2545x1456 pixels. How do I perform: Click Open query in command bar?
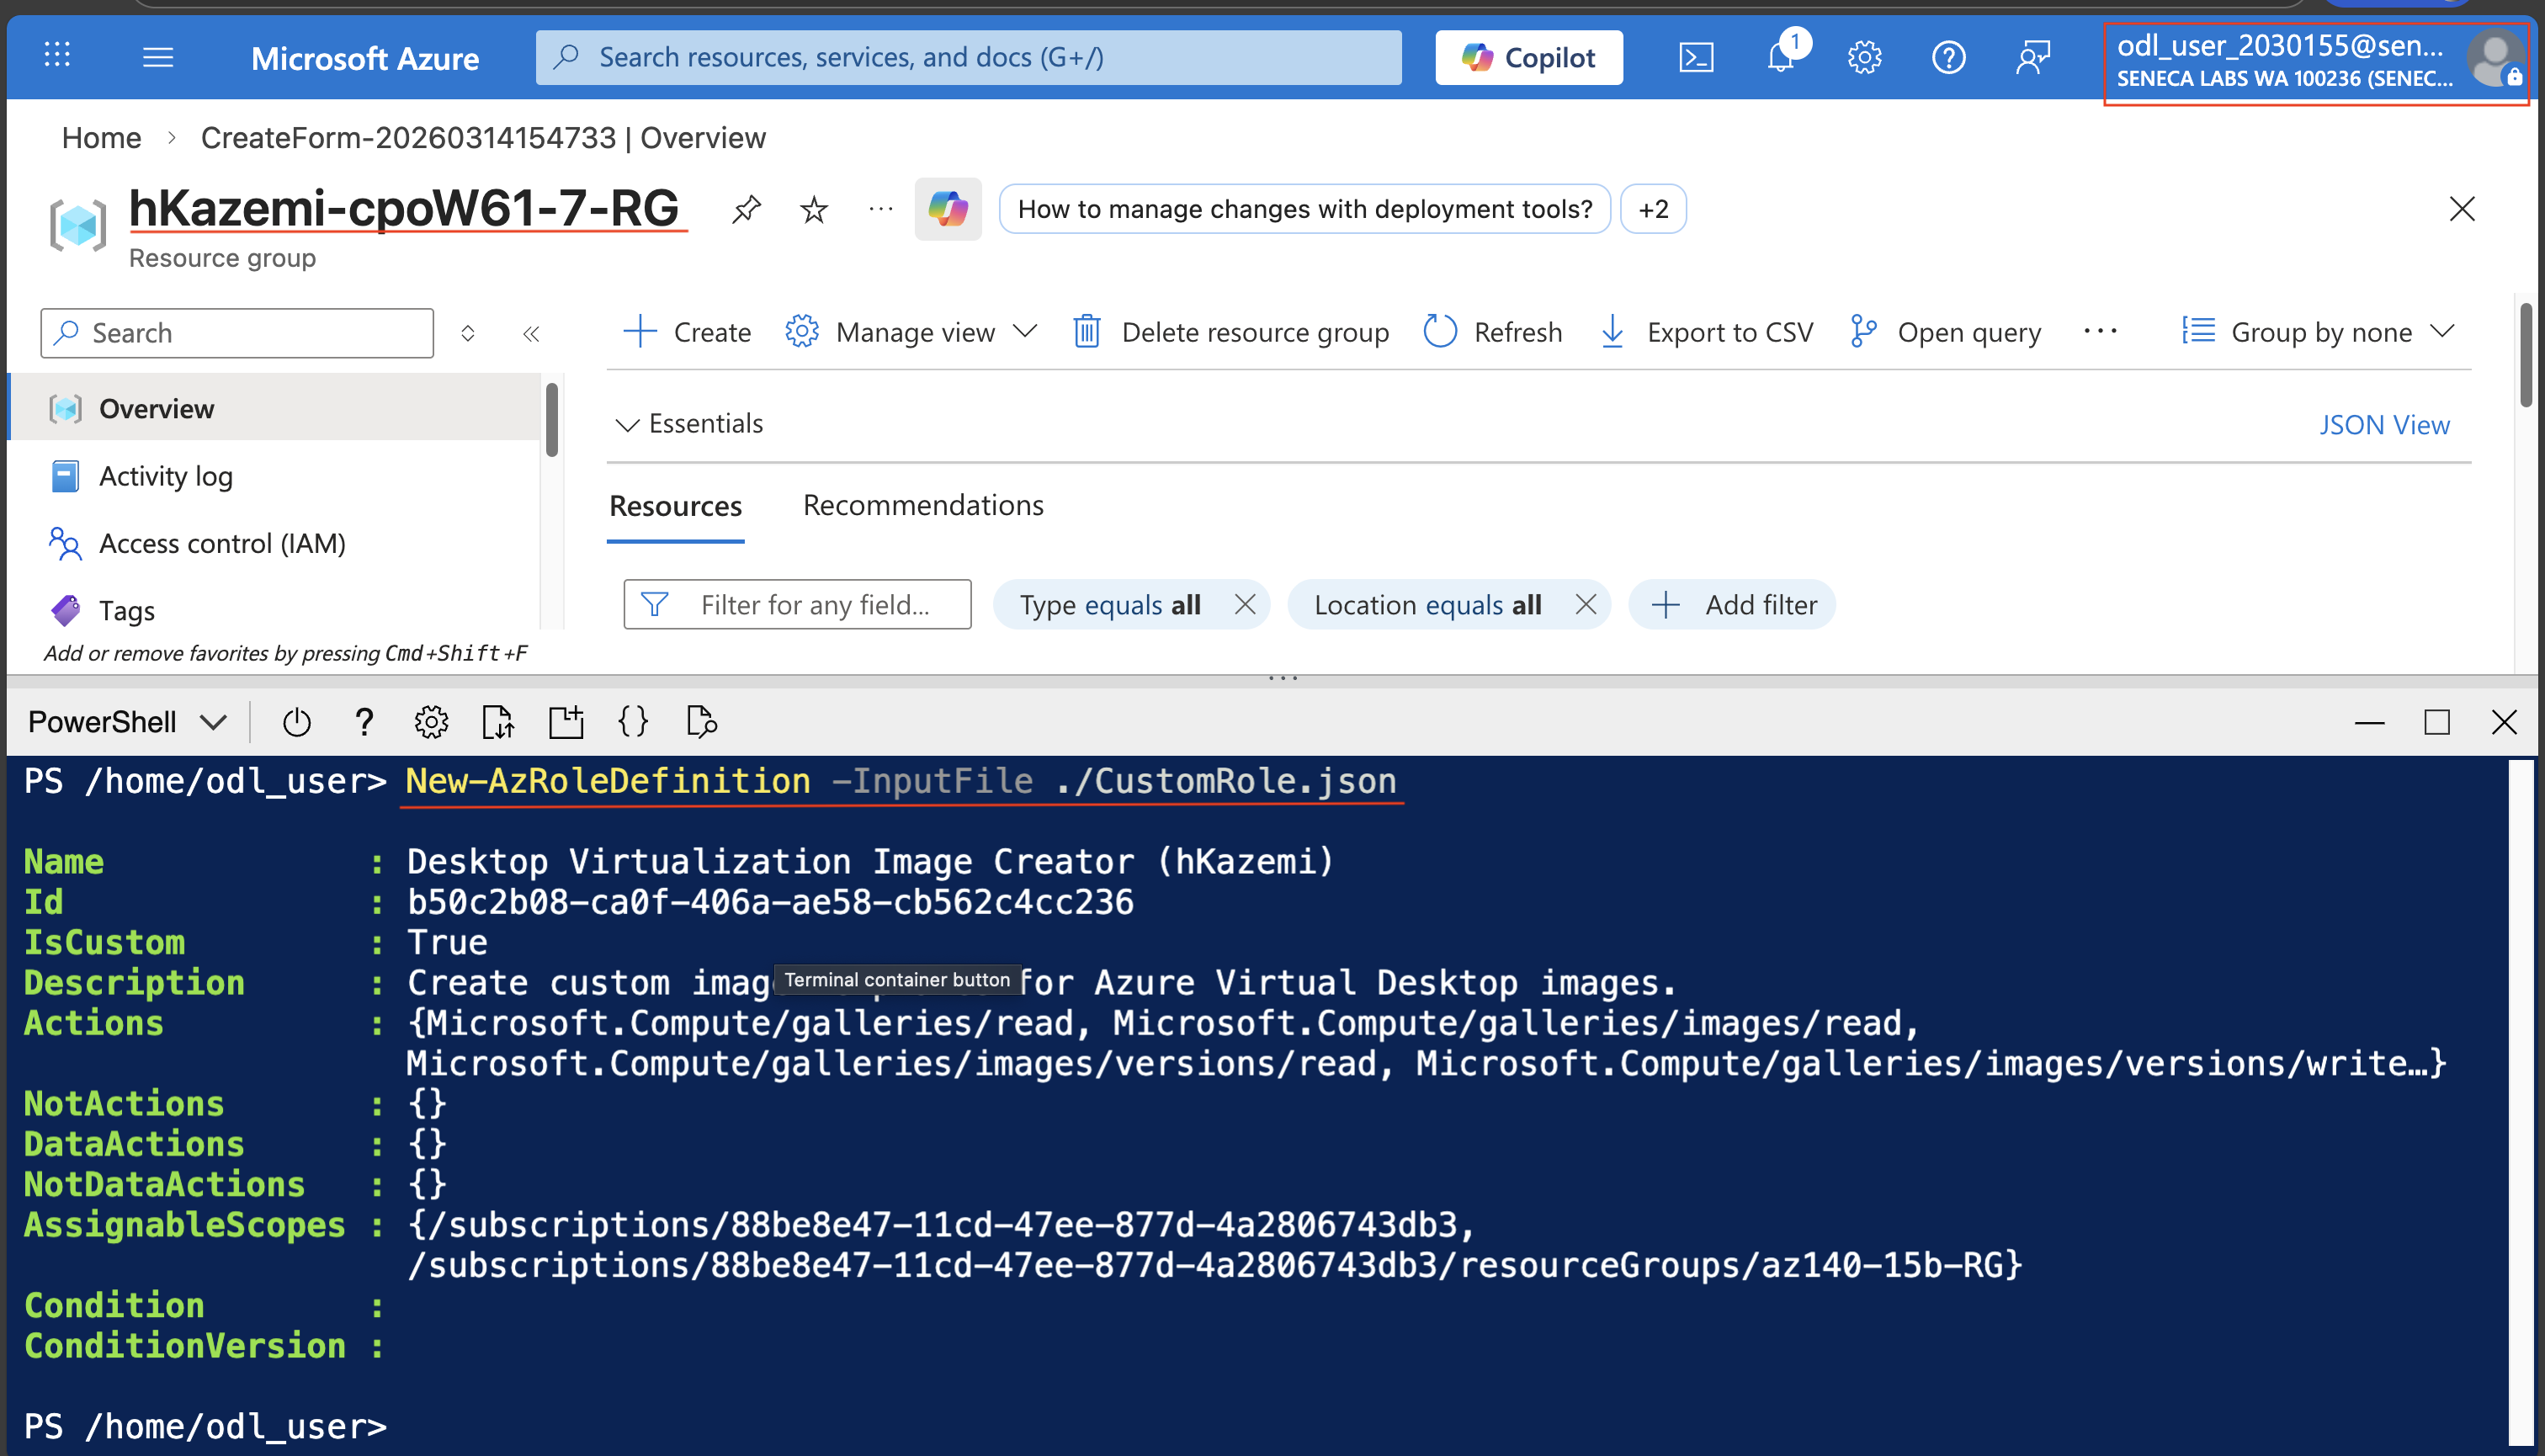[1946, 331]
